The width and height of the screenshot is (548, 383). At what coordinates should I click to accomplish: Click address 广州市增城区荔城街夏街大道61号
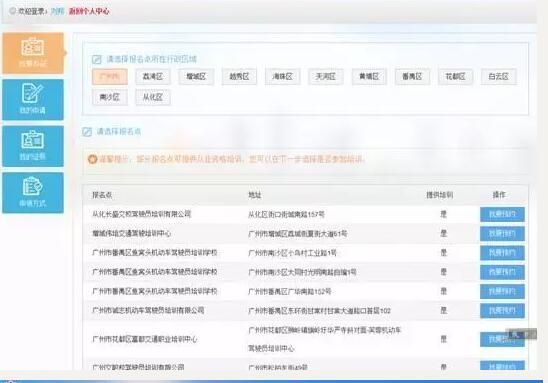click(x=298, y=233)
